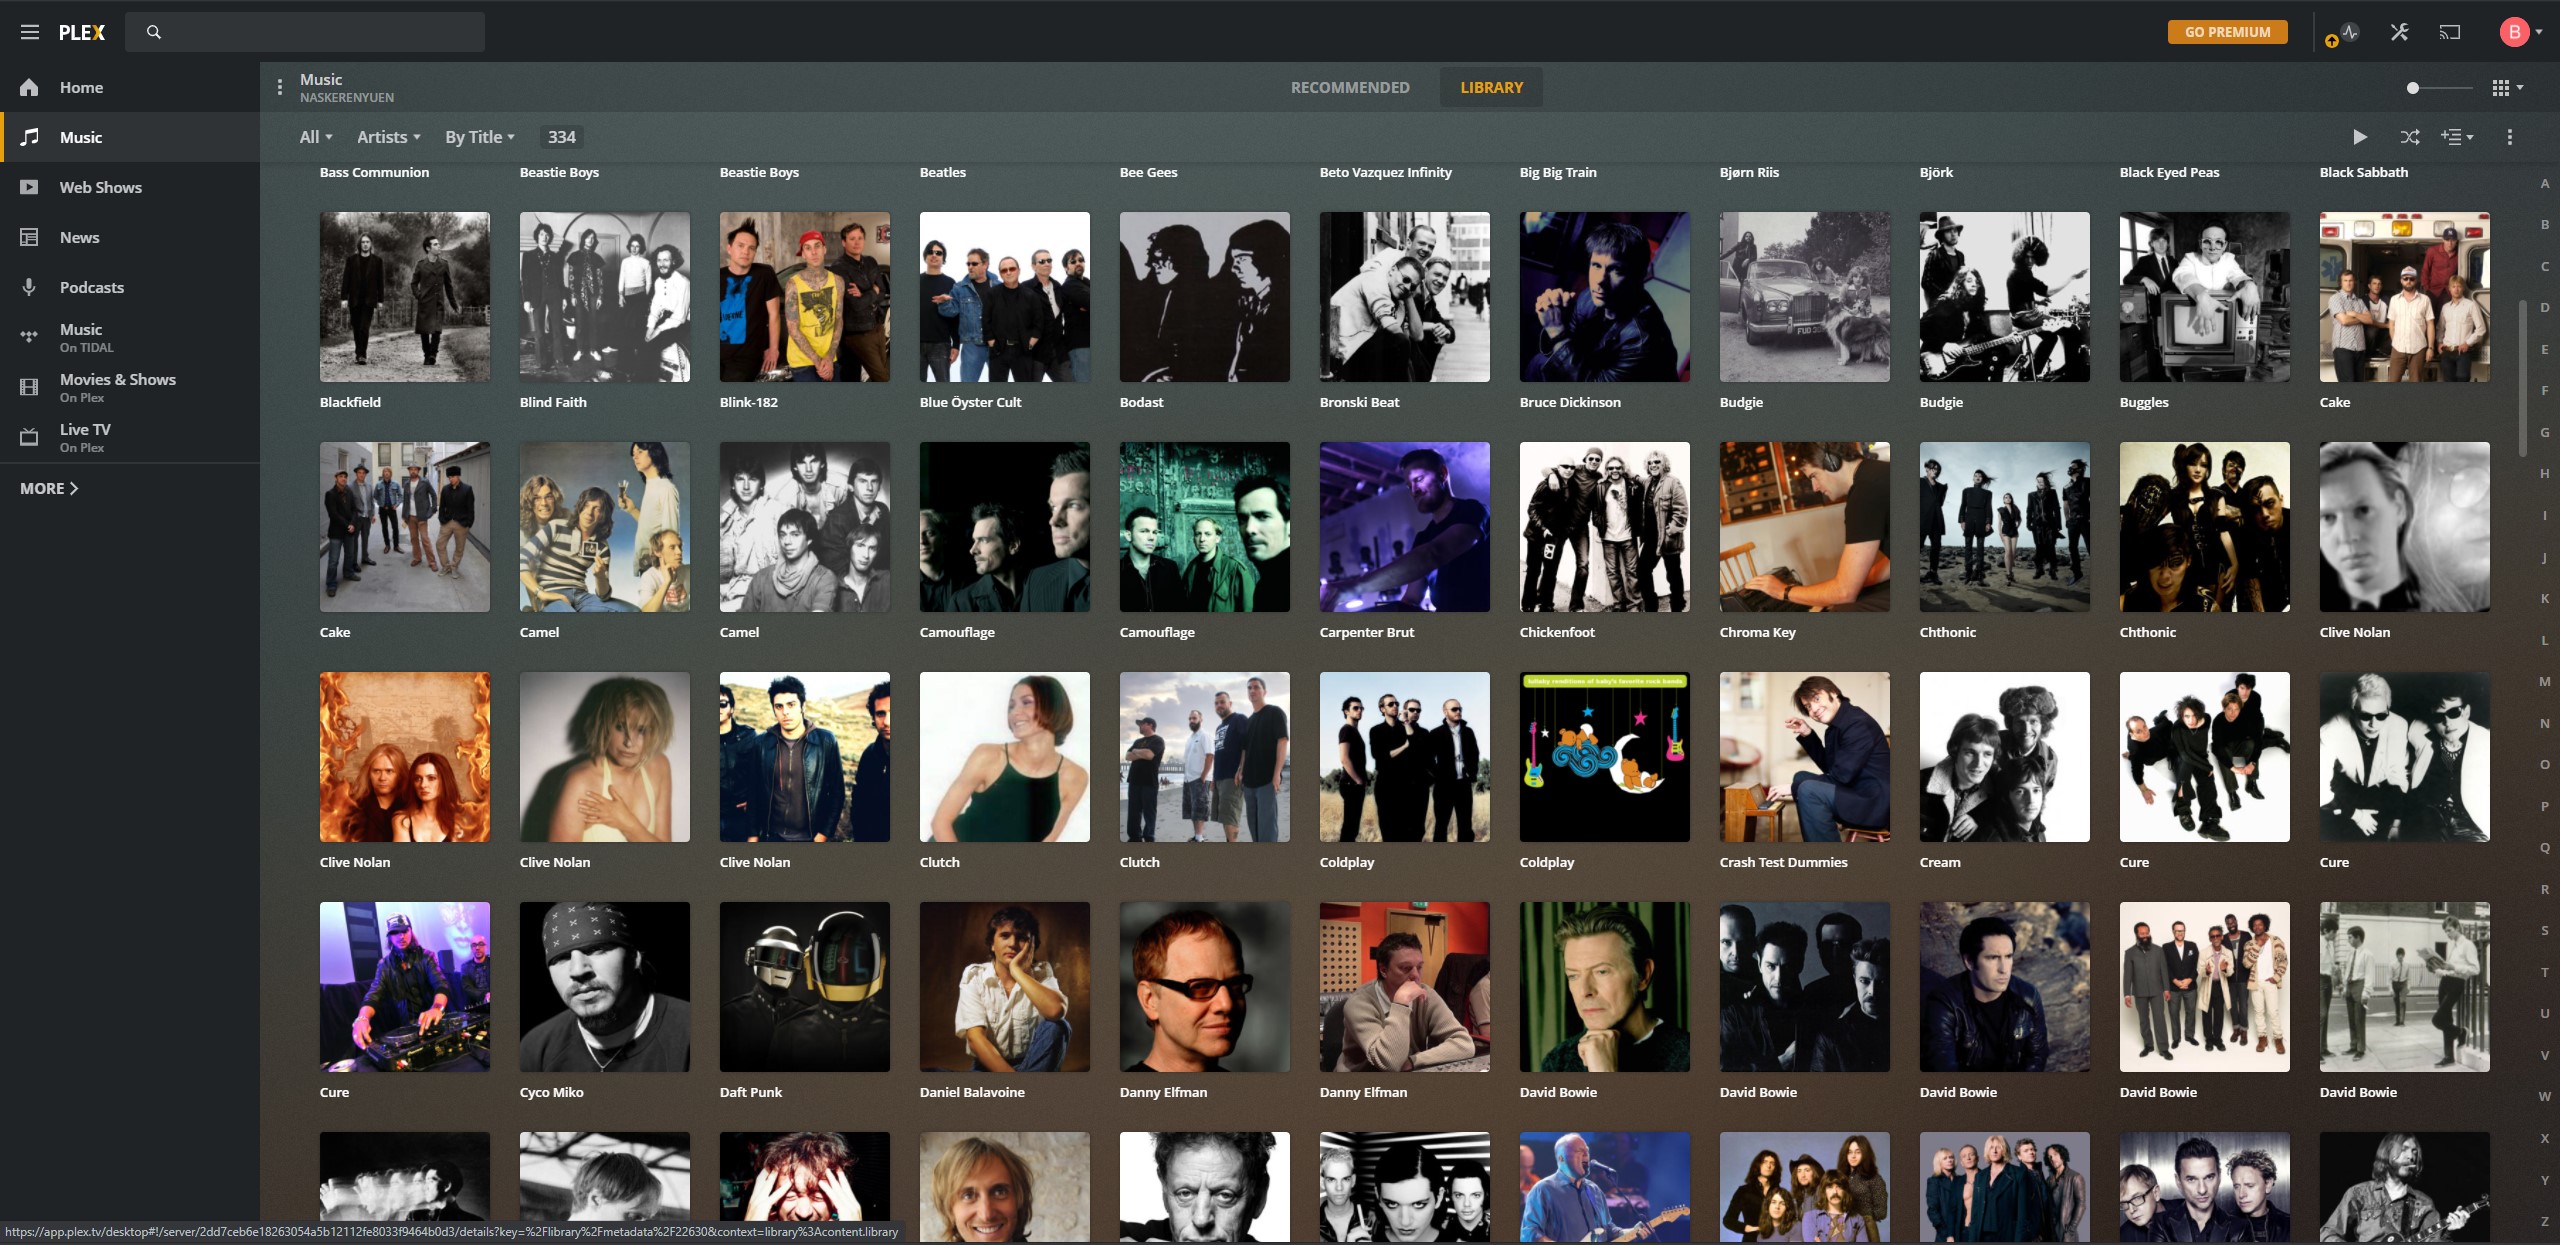Click the Podcasts microphone icon
The image size is (2560, 1245).
coord(29,287)
